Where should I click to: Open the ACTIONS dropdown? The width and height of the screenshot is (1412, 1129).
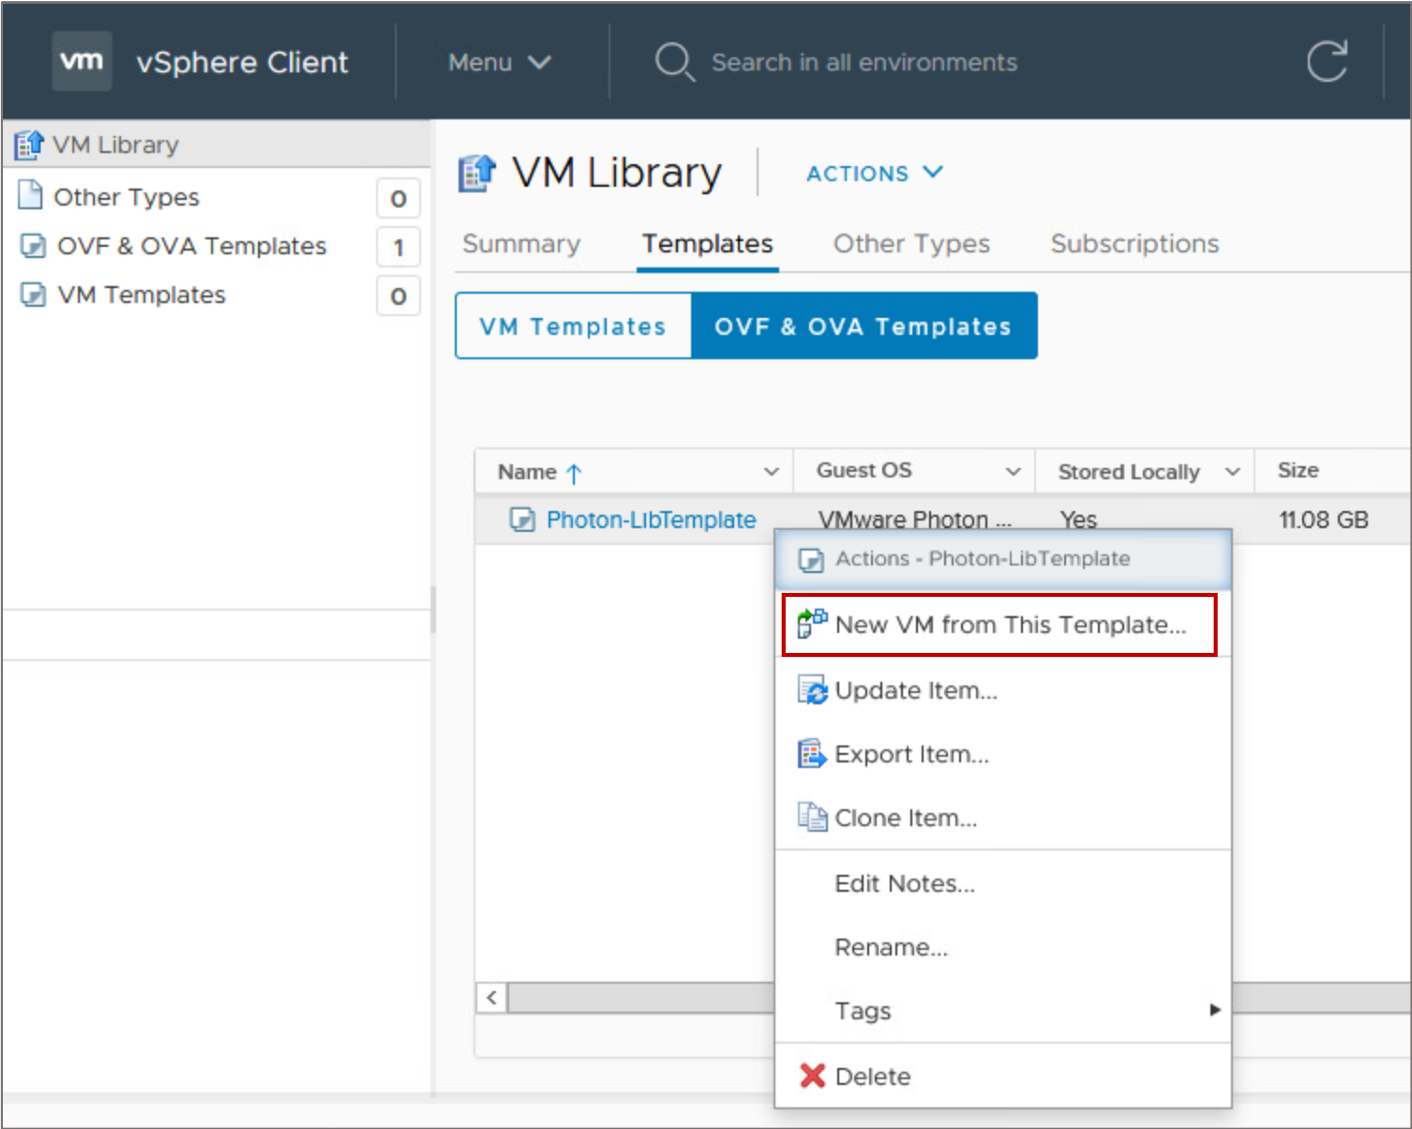[874, 173]
